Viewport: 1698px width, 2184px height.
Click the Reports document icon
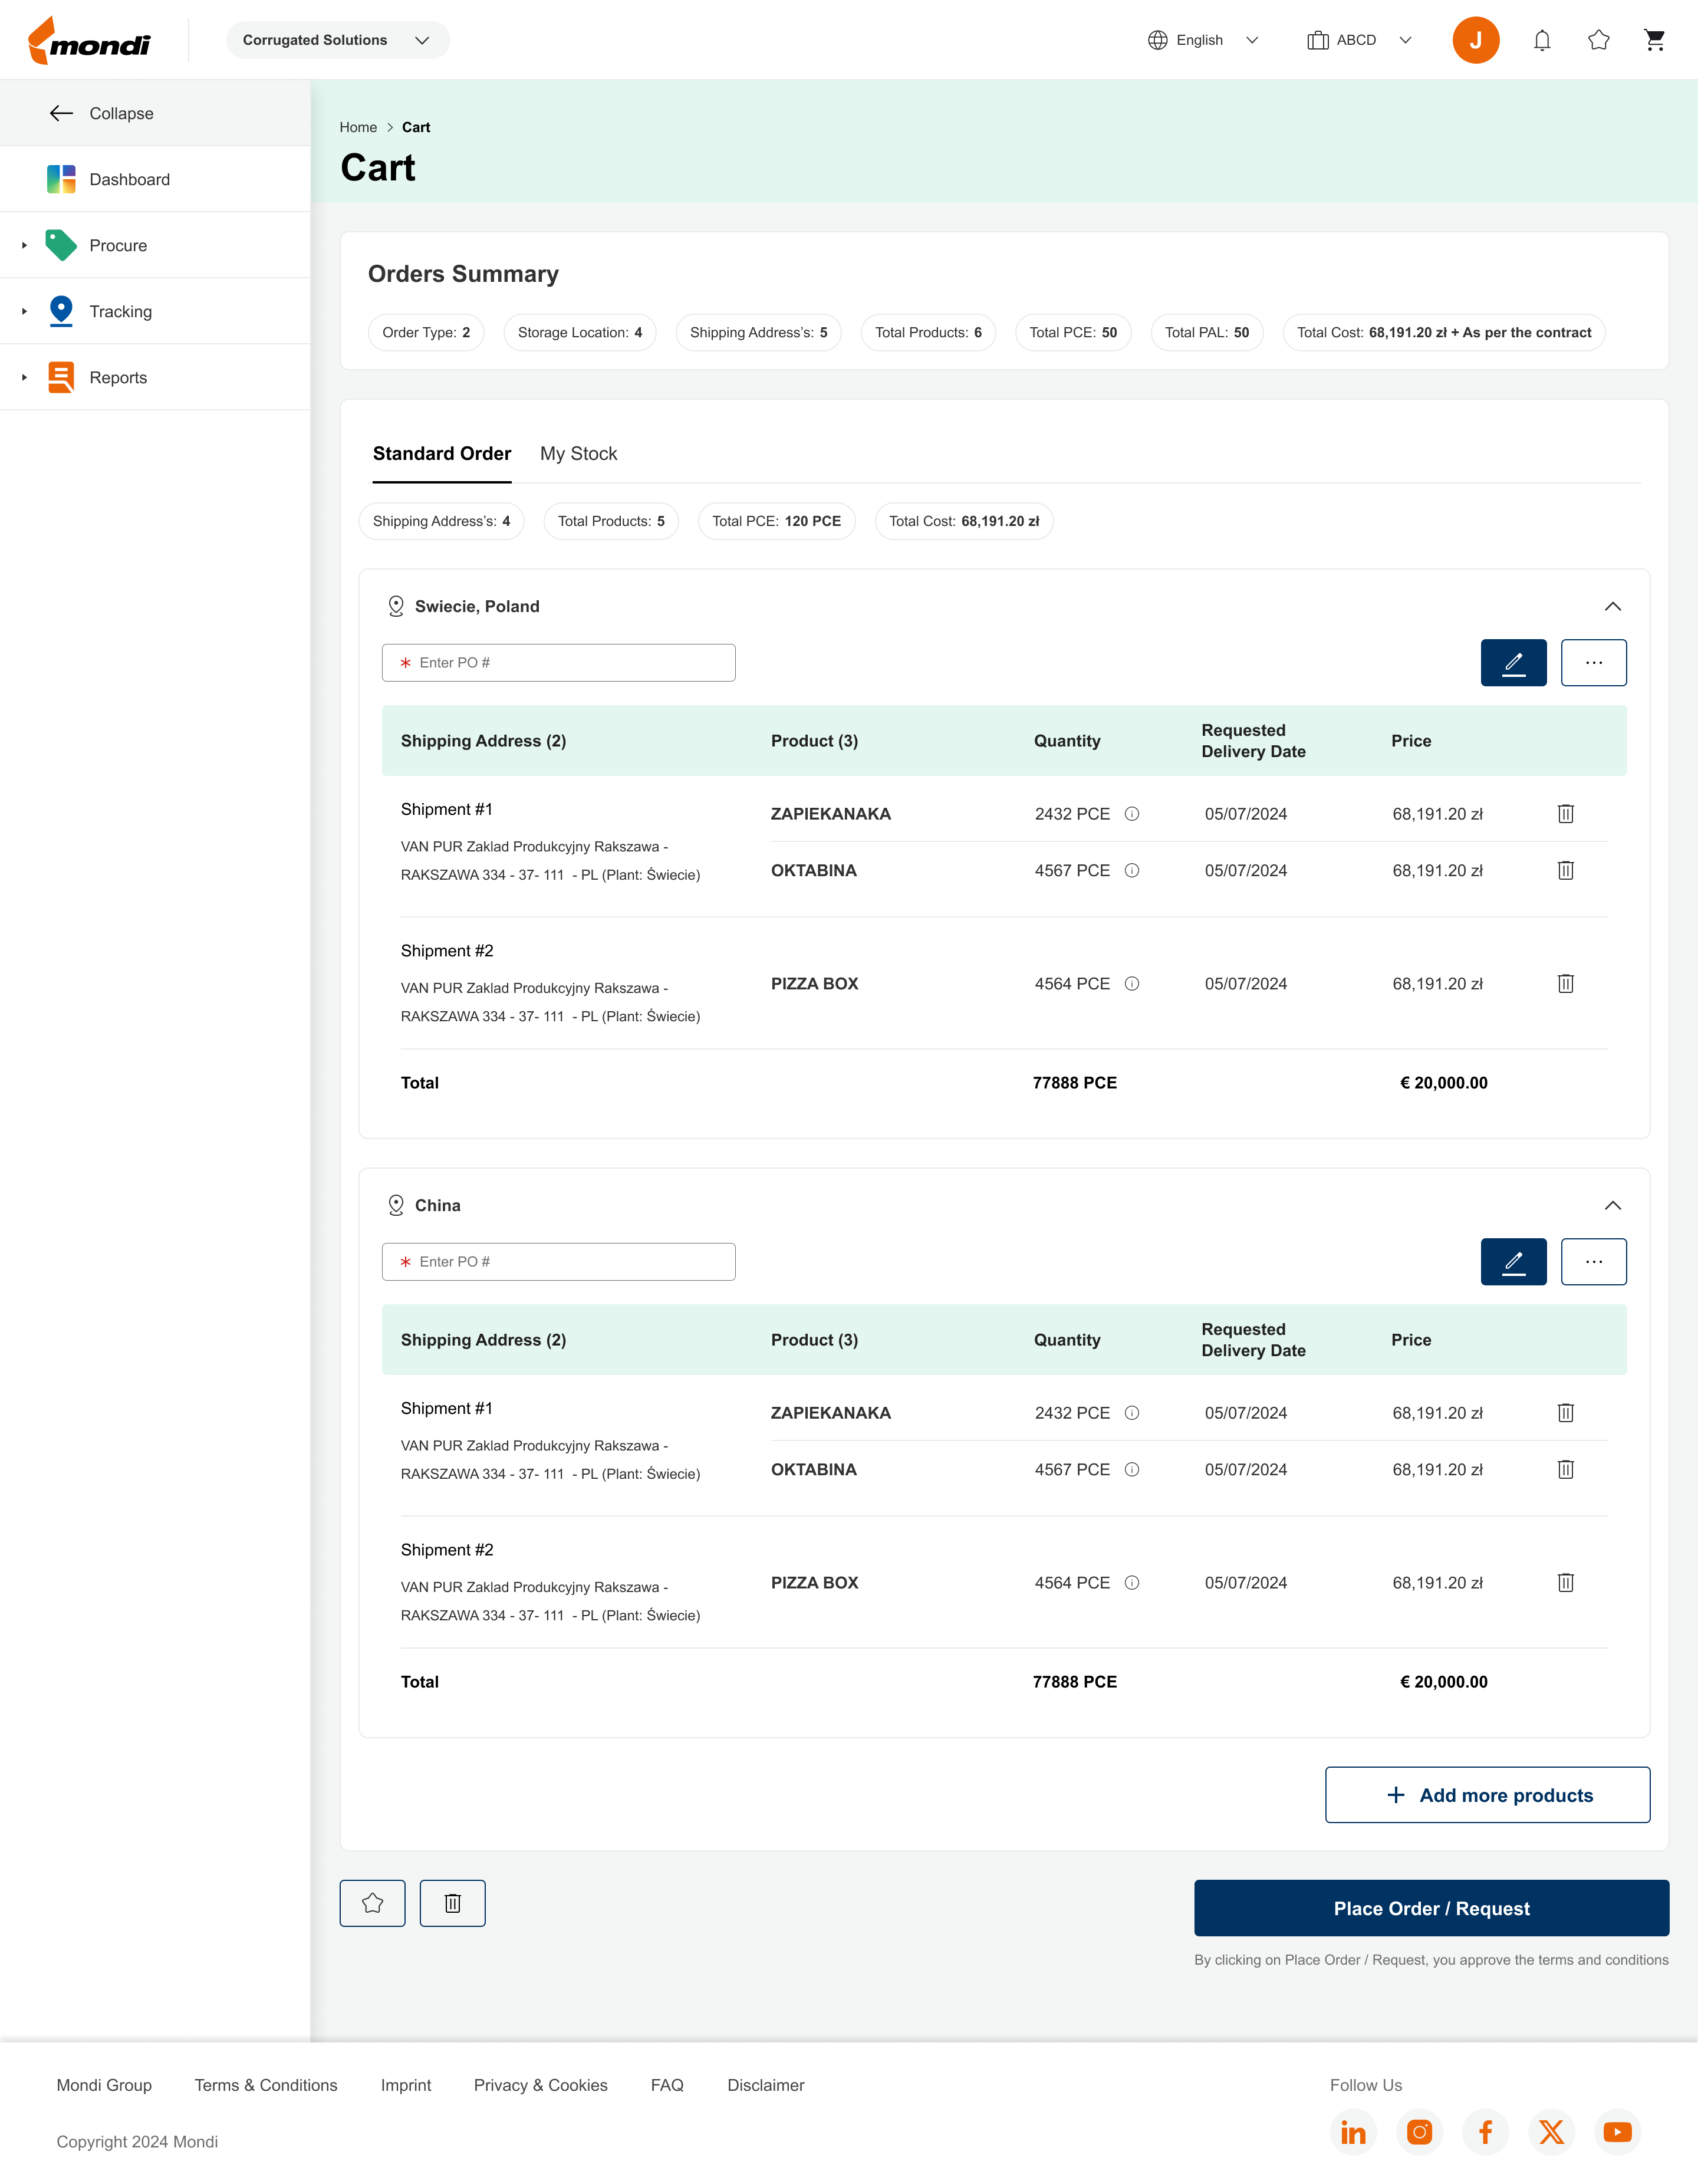pyautogui.click(x=61, y=377)
